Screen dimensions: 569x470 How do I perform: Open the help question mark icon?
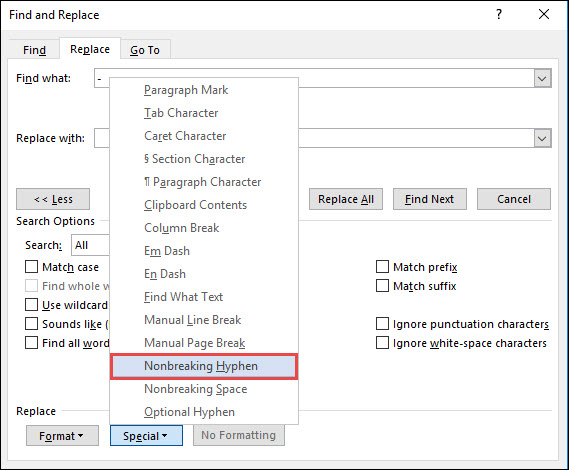499,15
